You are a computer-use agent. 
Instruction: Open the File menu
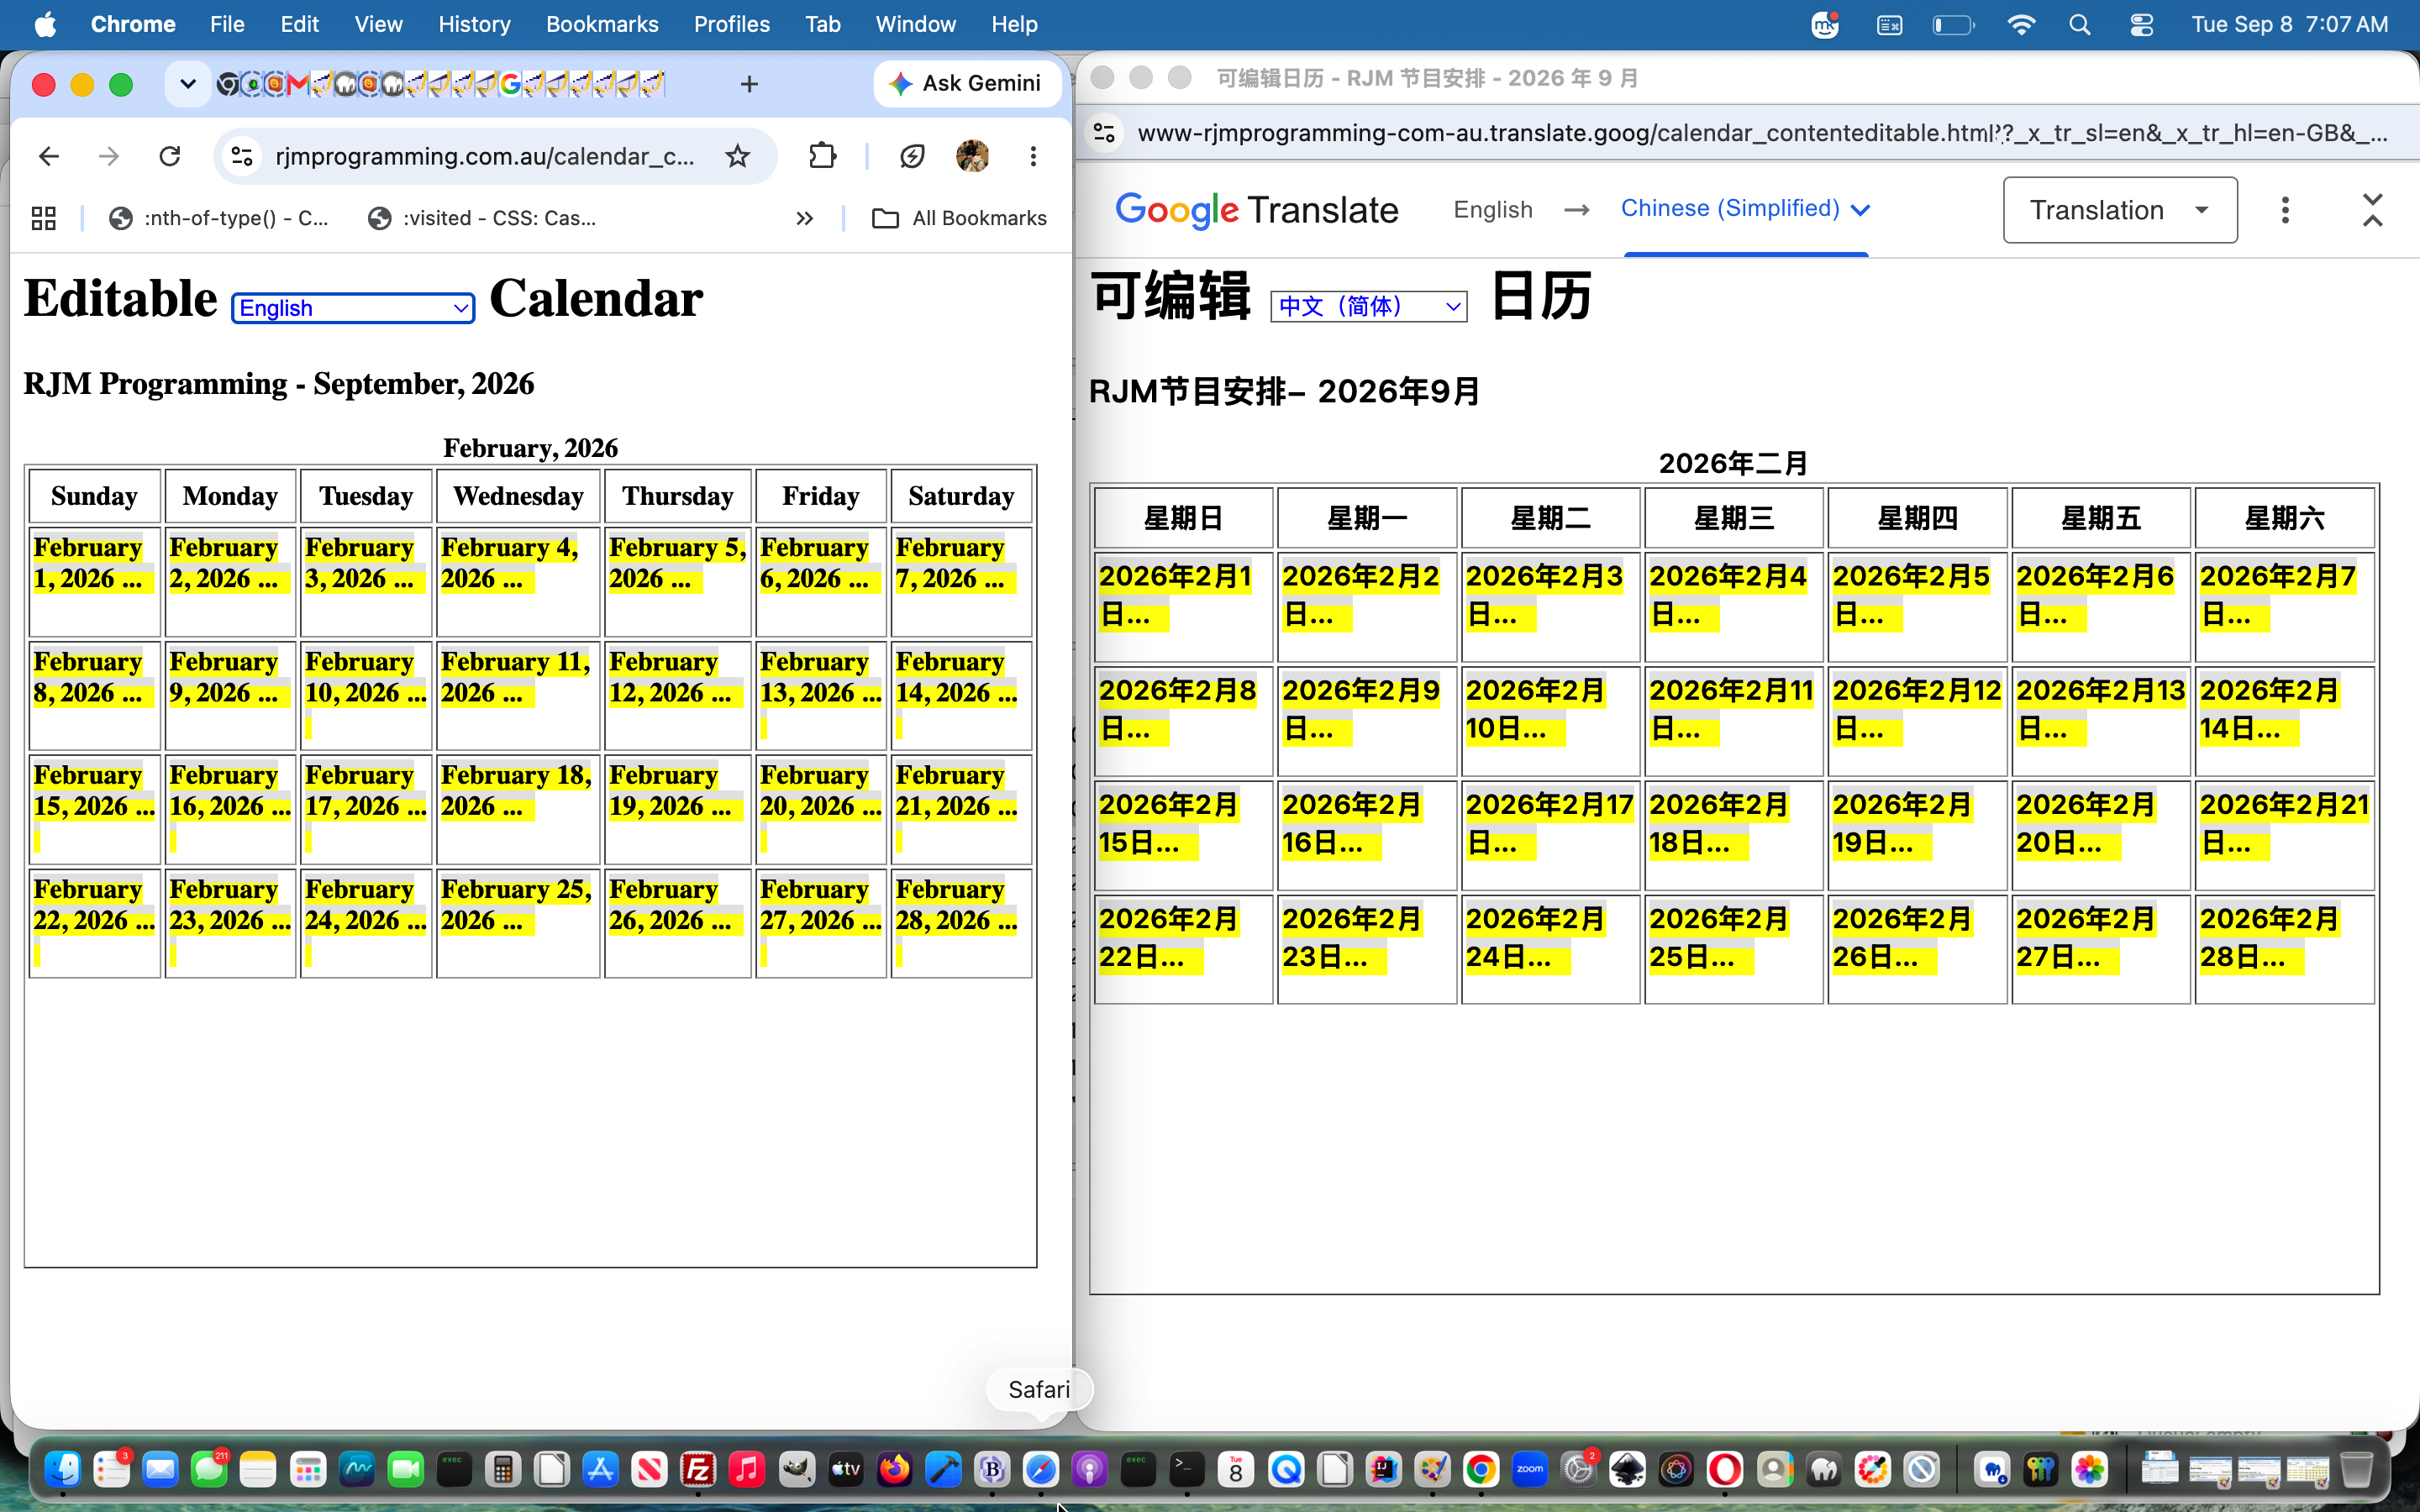[x=227, y=24]
